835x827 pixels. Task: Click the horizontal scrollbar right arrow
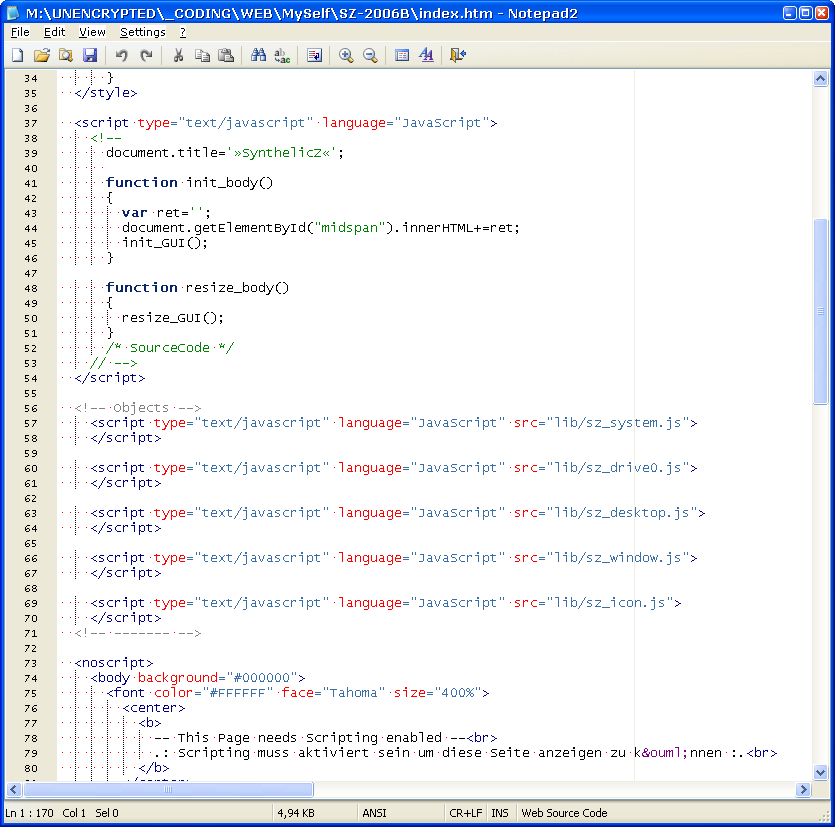pos(803,789)
